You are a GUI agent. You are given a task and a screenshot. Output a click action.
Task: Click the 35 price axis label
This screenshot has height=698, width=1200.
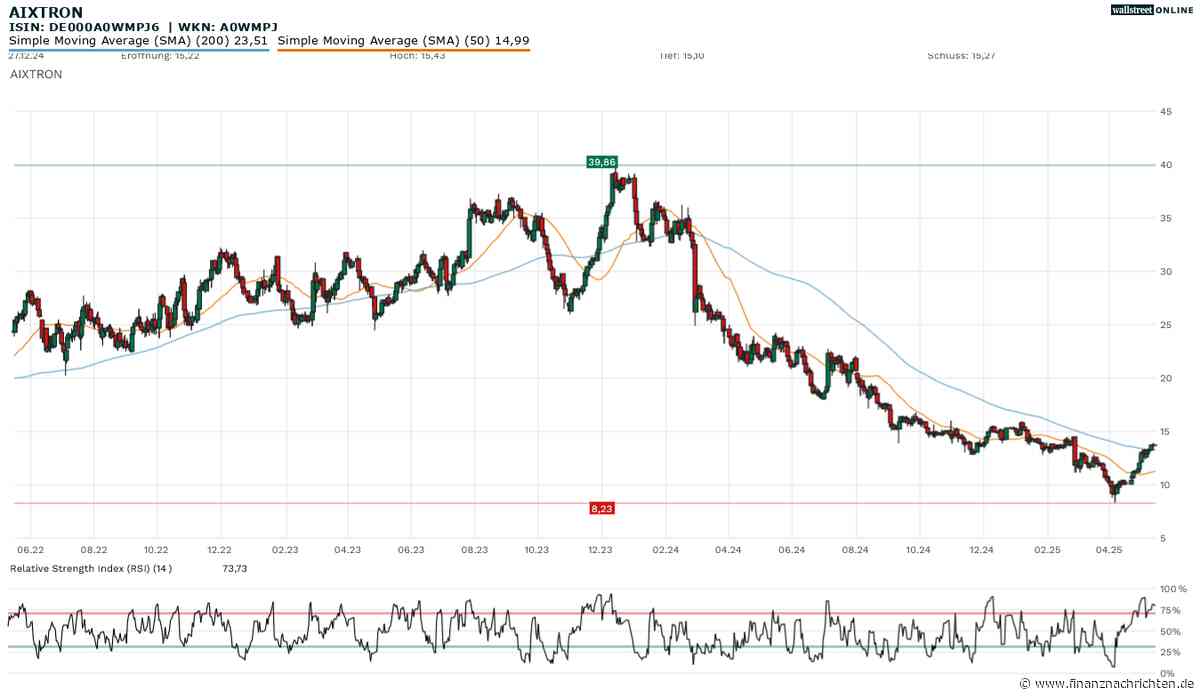1165,218
